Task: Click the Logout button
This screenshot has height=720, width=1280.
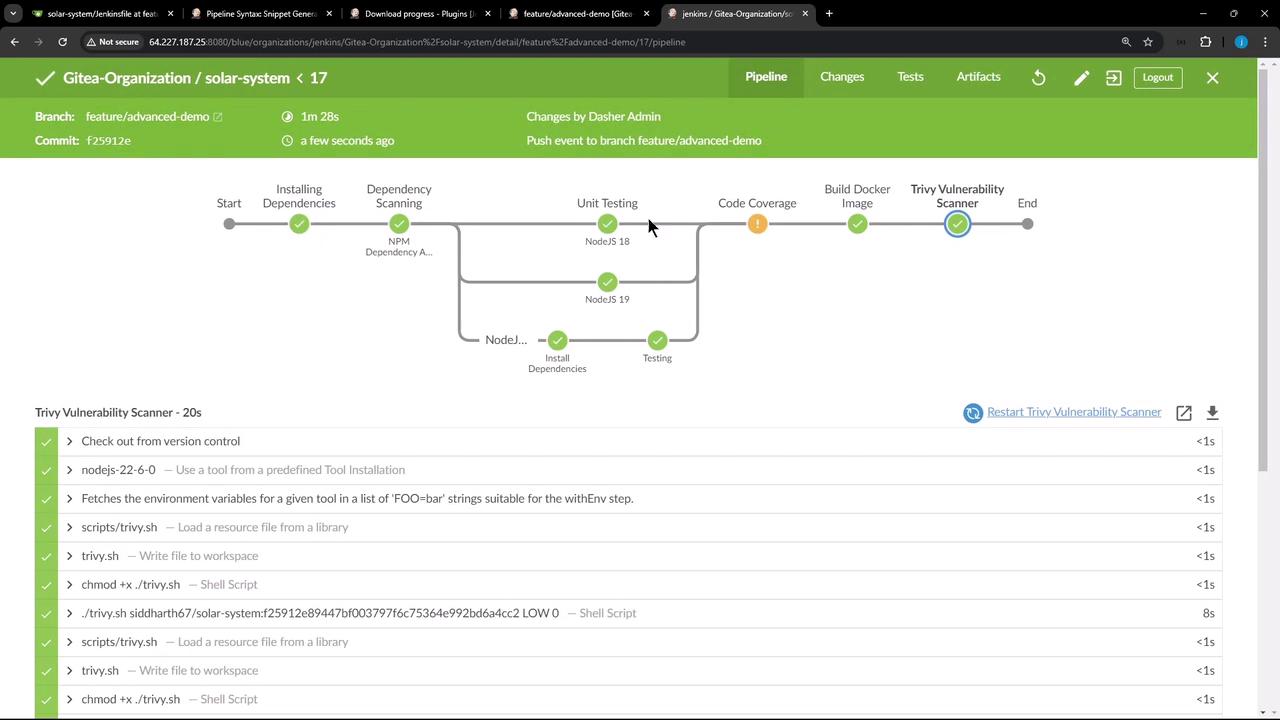Action: (x=1157, y=78)
